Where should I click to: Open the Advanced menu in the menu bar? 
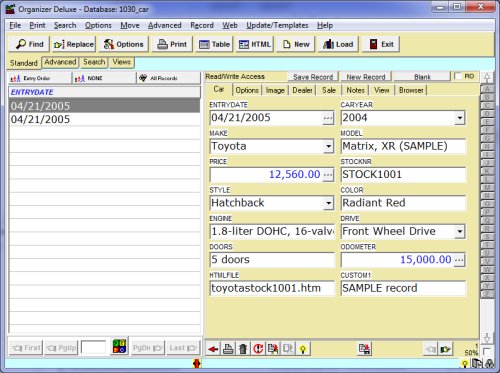[165, 25]
